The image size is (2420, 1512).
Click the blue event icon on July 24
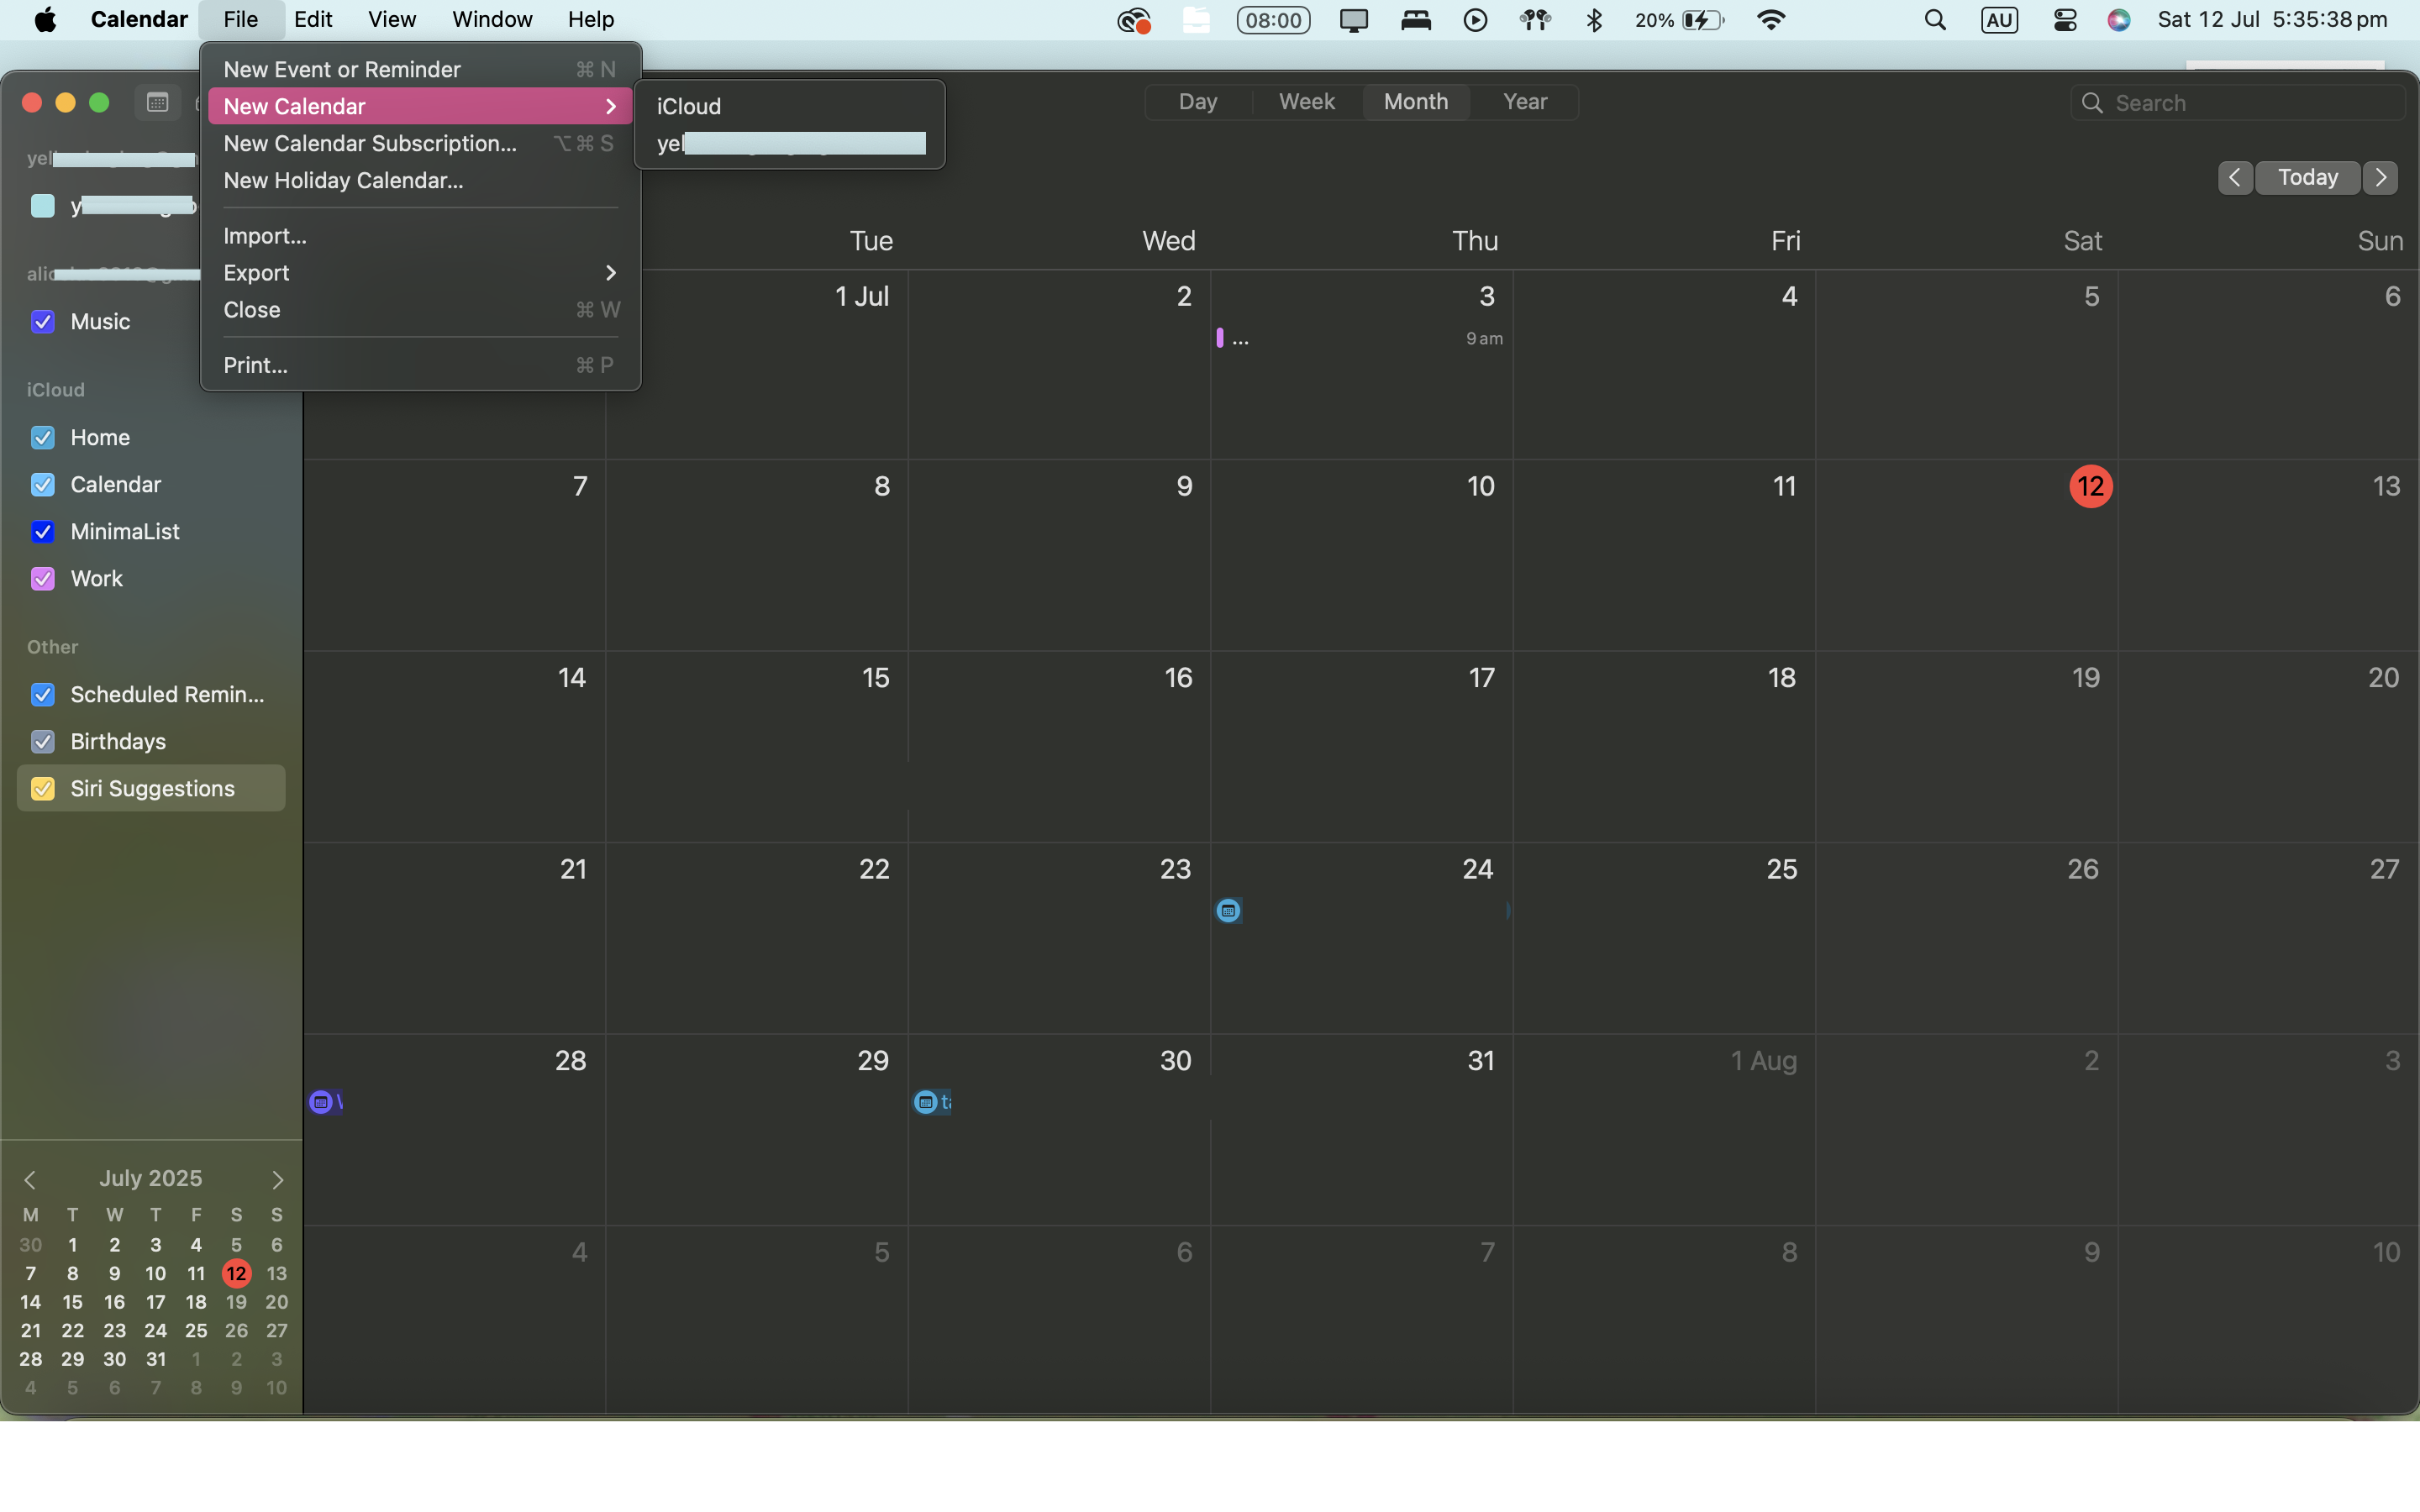pos(1228,910)
